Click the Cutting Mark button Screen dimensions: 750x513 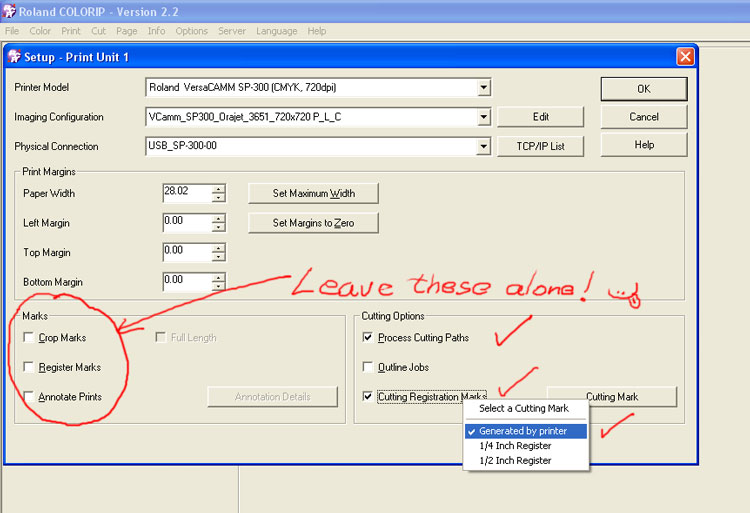point(612,397)
